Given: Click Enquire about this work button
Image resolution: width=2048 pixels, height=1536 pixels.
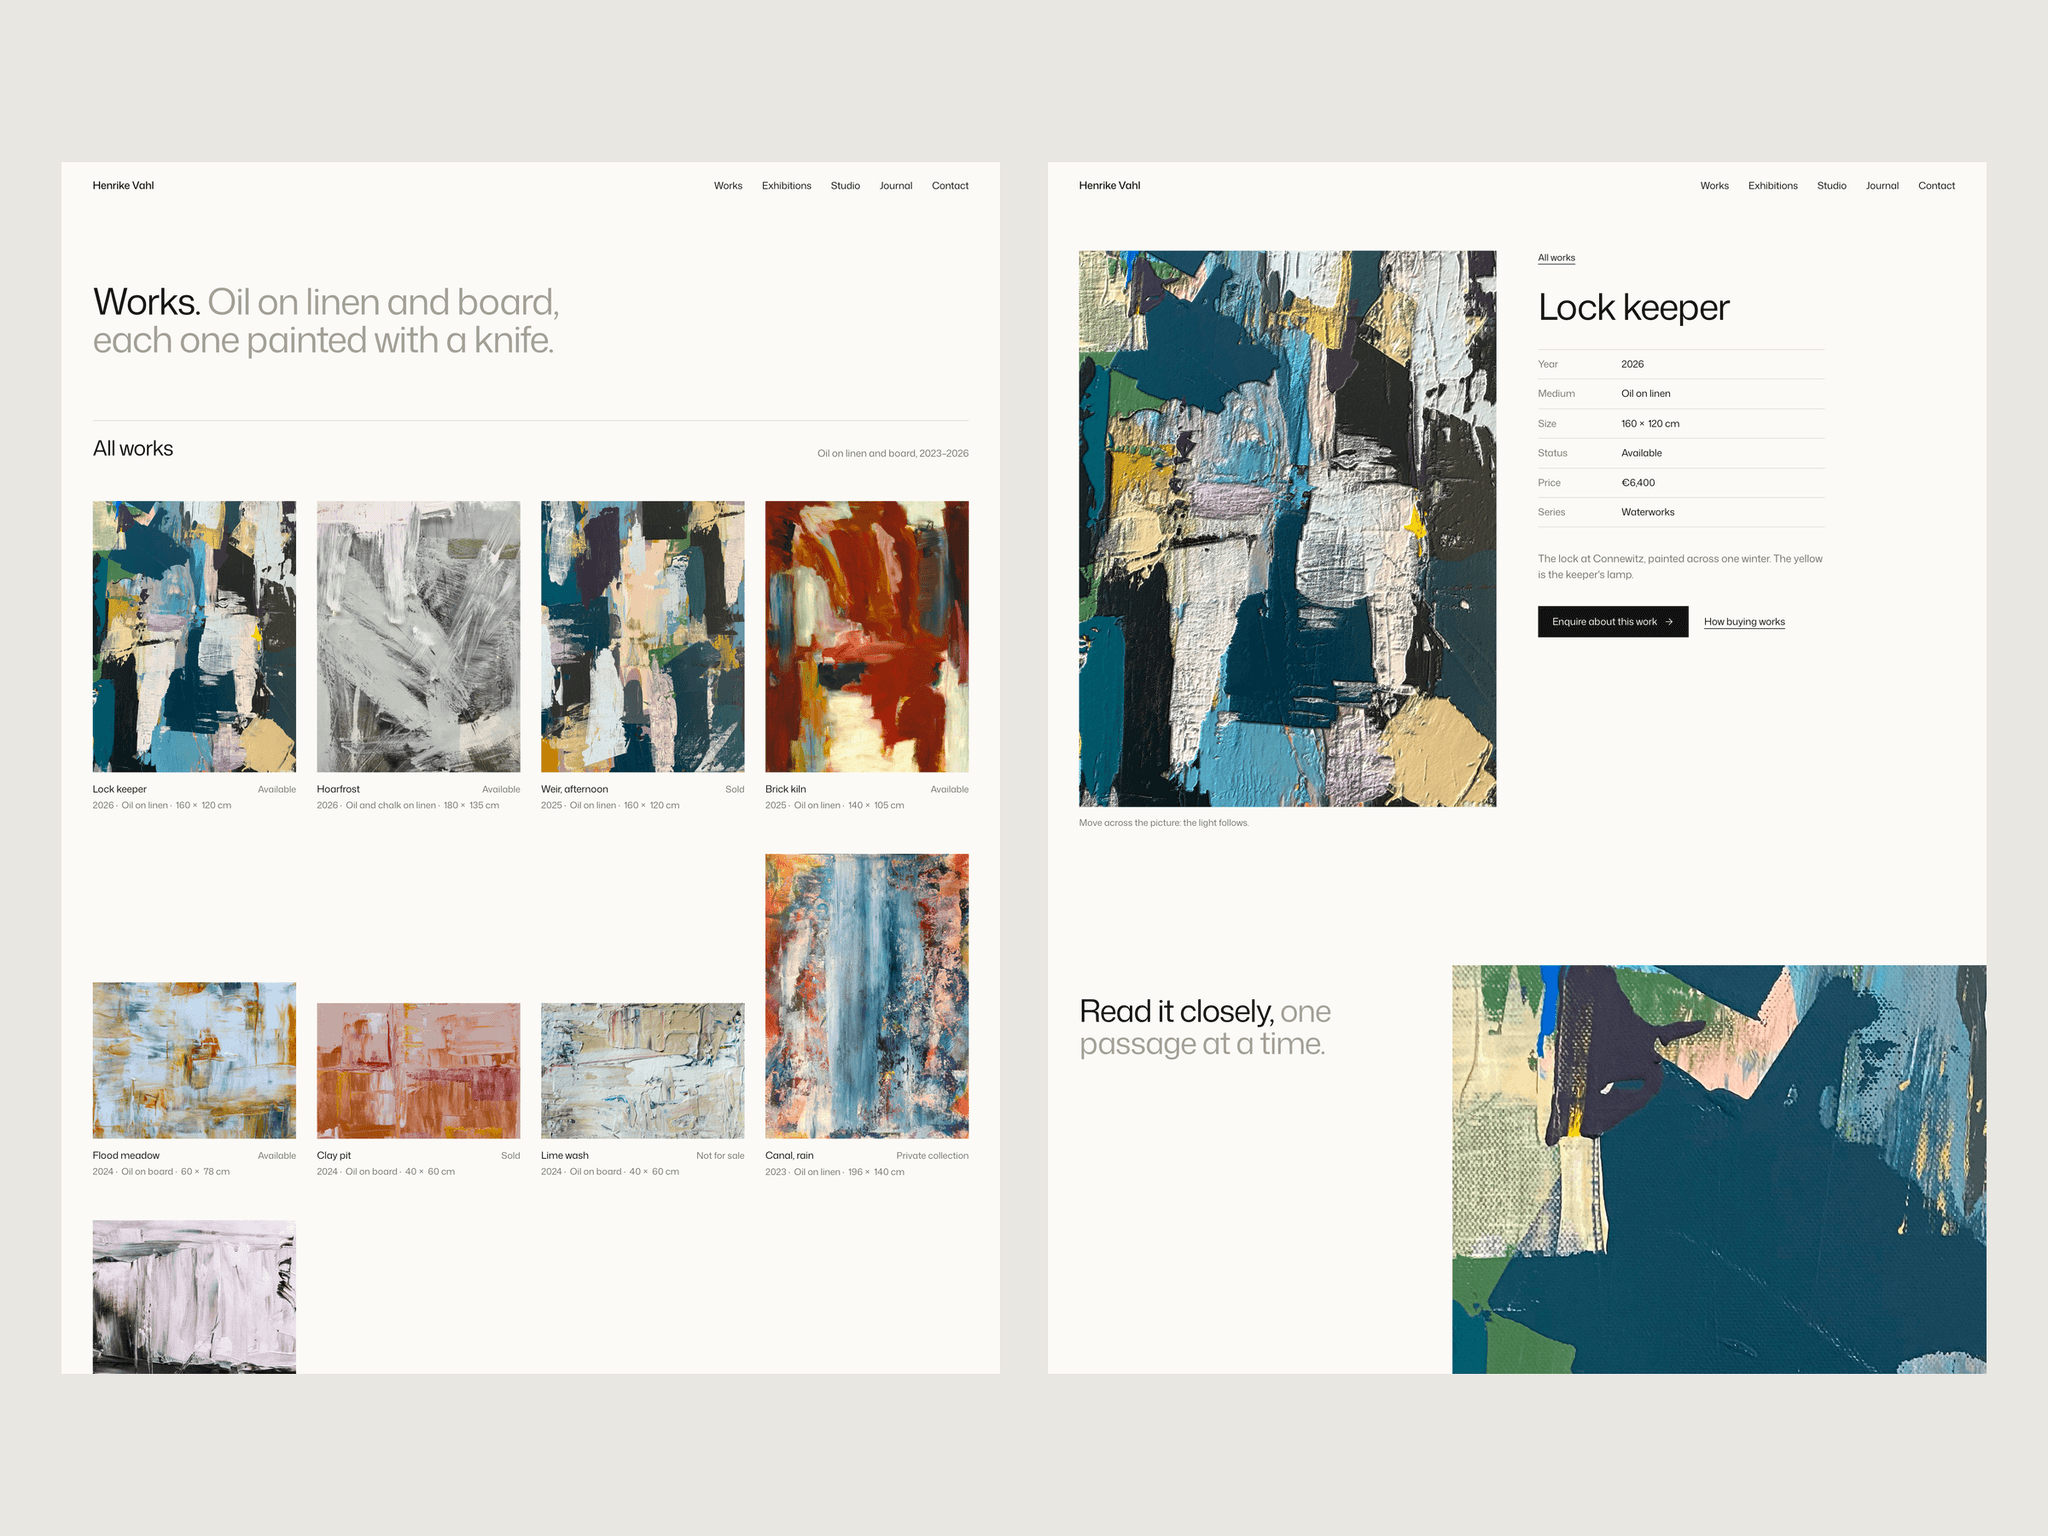Looking at the screenshot, I should (x=1613, y=622).
